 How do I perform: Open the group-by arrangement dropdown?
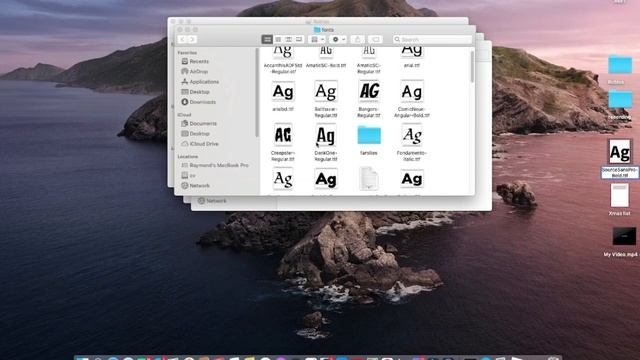tap(317, 39)
